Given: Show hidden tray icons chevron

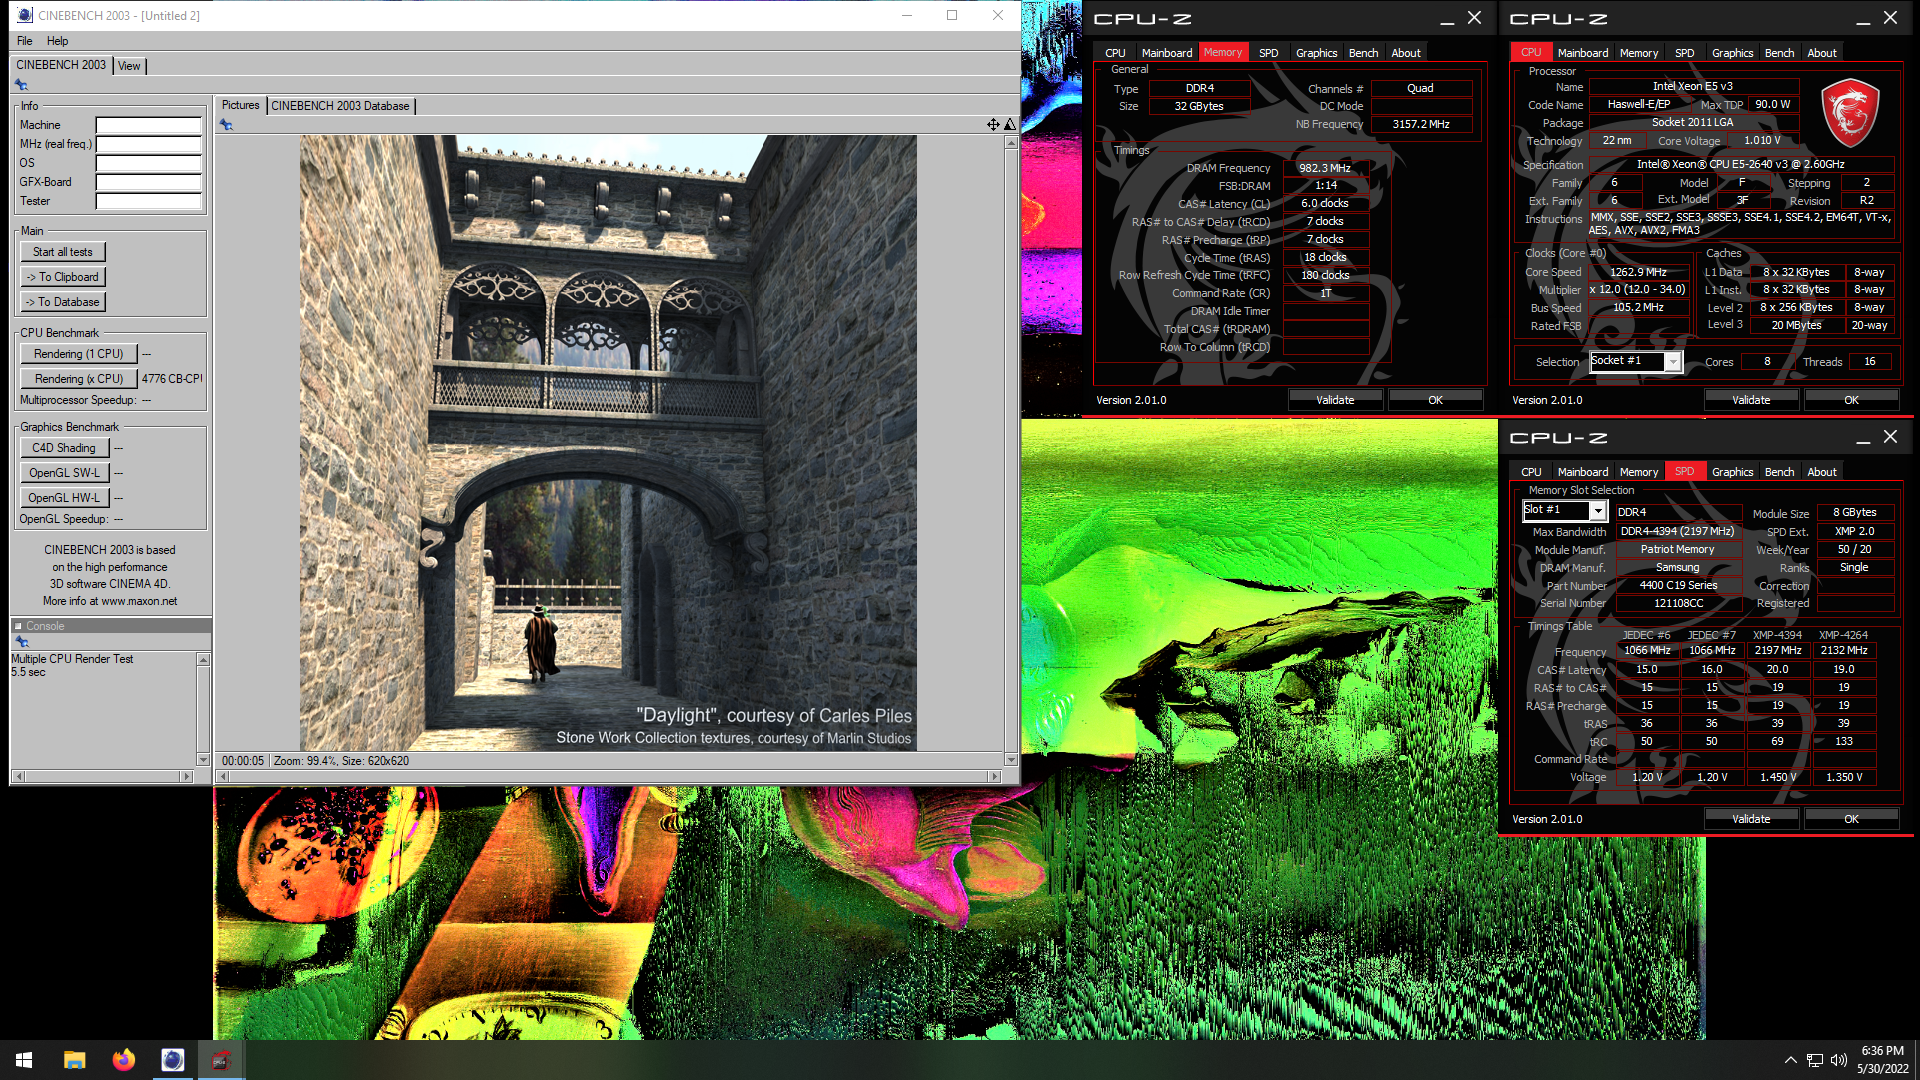Looking at the screenshot, I should point(1790,1060).
